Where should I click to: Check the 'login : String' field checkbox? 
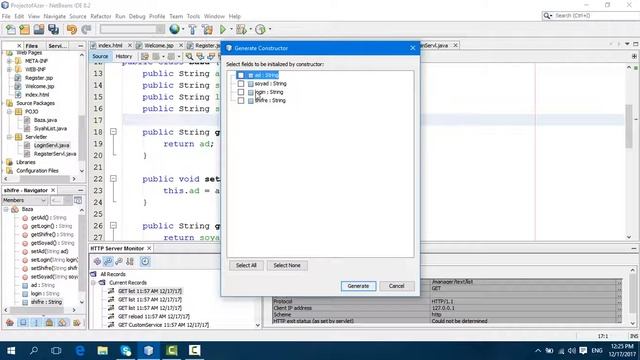coord(241,92)
